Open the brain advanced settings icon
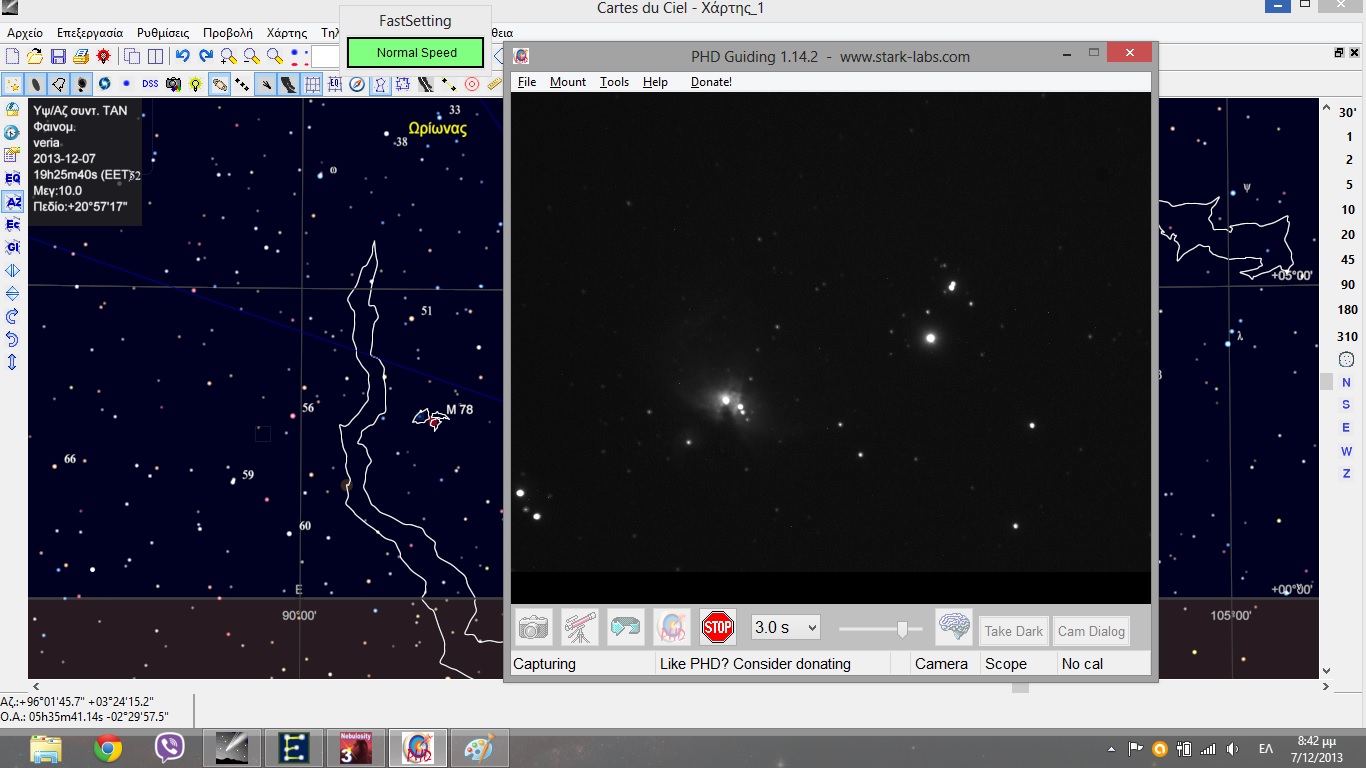 click(x=954, y=628)
